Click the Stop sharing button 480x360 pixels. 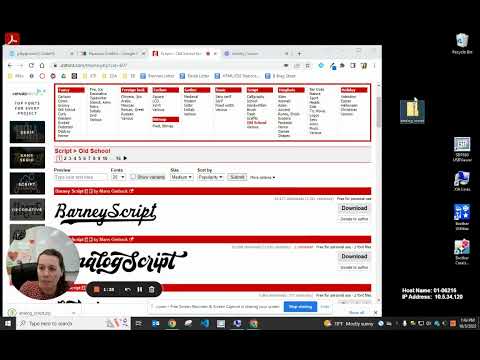[300, 307]
